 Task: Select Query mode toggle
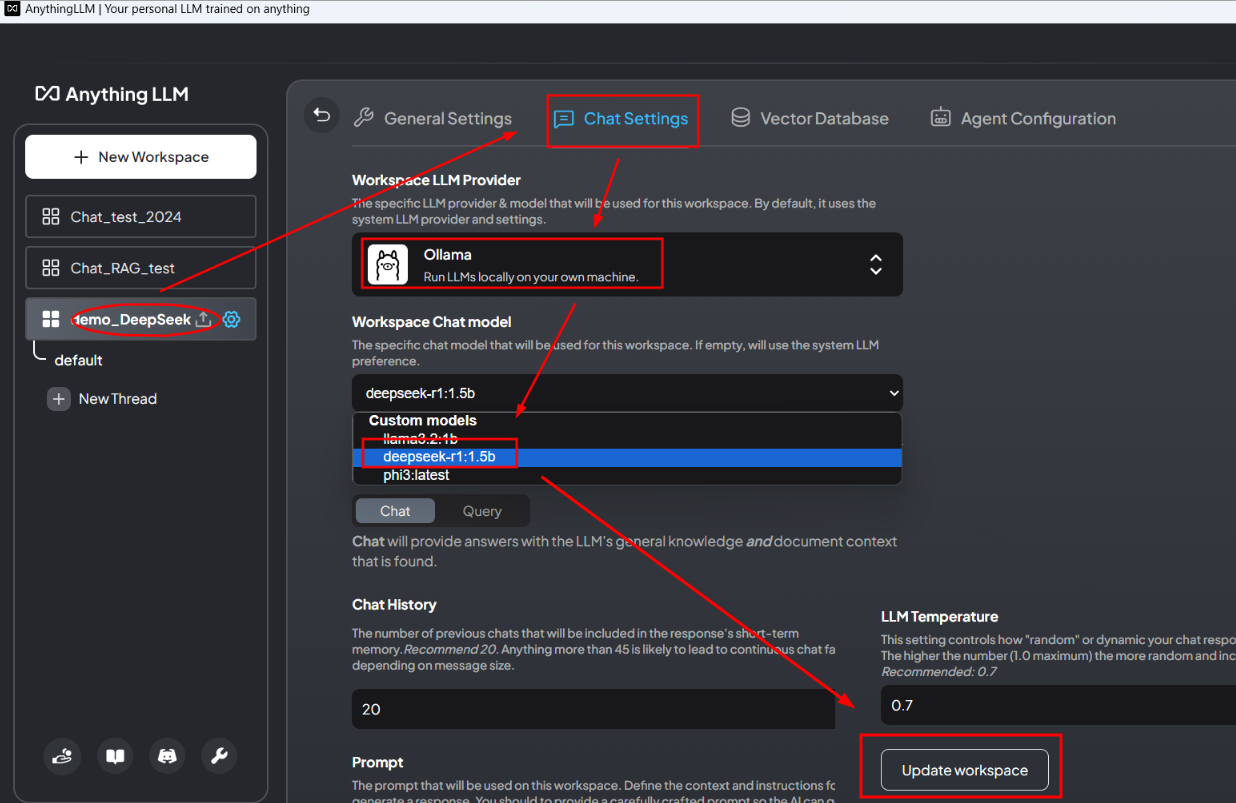tap(482, 511)
